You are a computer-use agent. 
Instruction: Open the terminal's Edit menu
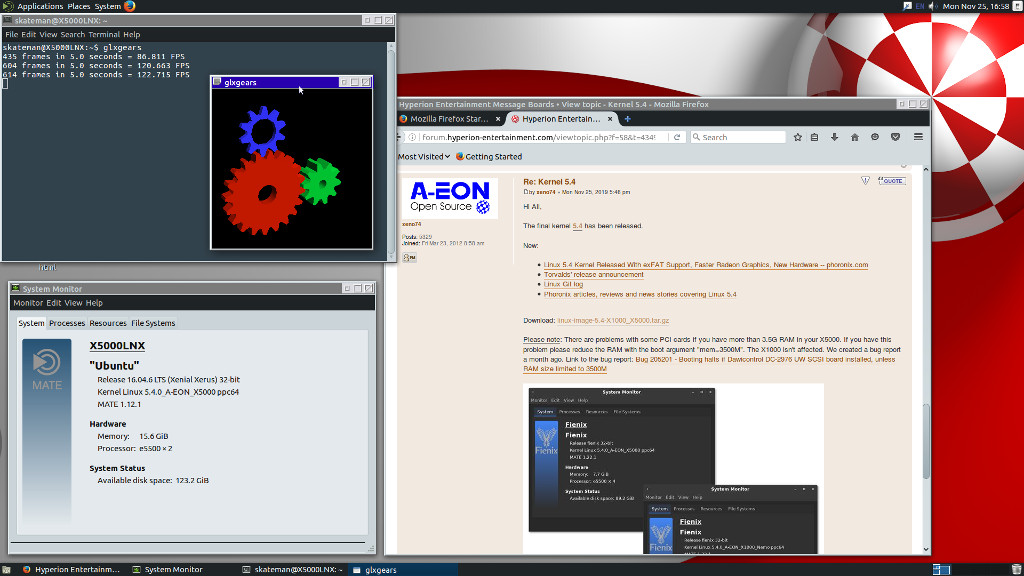(29, 35)
